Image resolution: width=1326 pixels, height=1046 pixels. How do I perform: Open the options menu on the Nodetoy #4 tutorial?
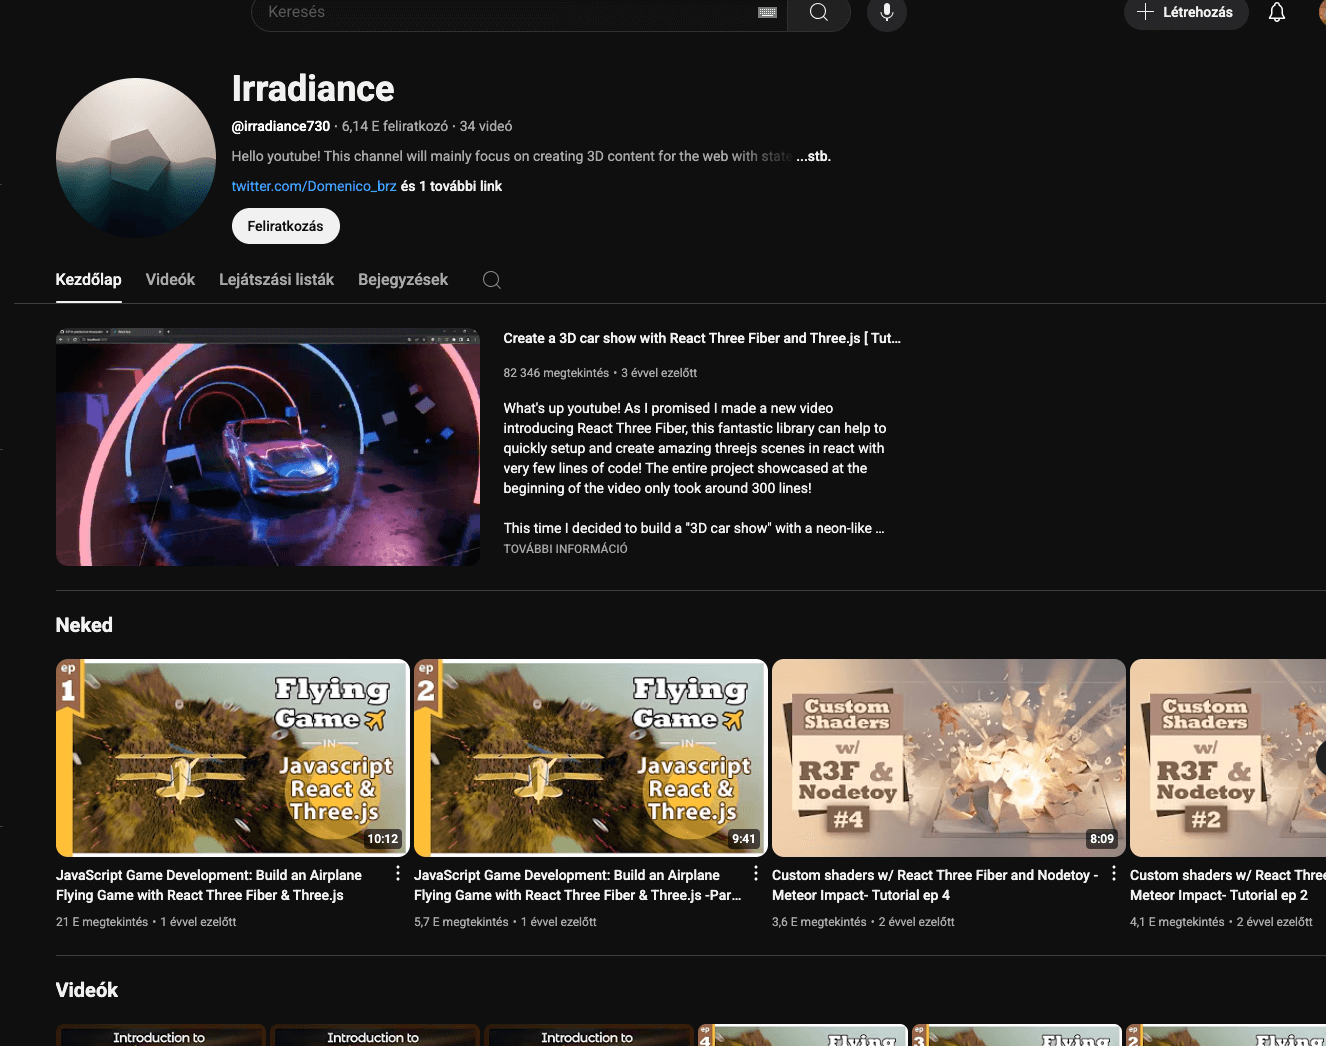[1113, 873]
